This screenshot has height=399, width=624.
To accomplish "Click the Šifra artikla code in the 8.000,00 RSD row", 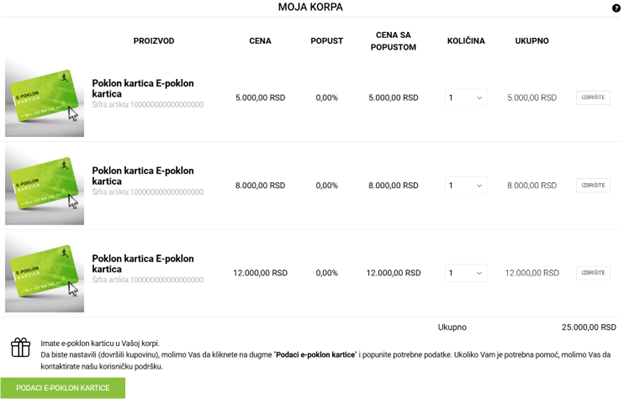I will tap(148, 192).
